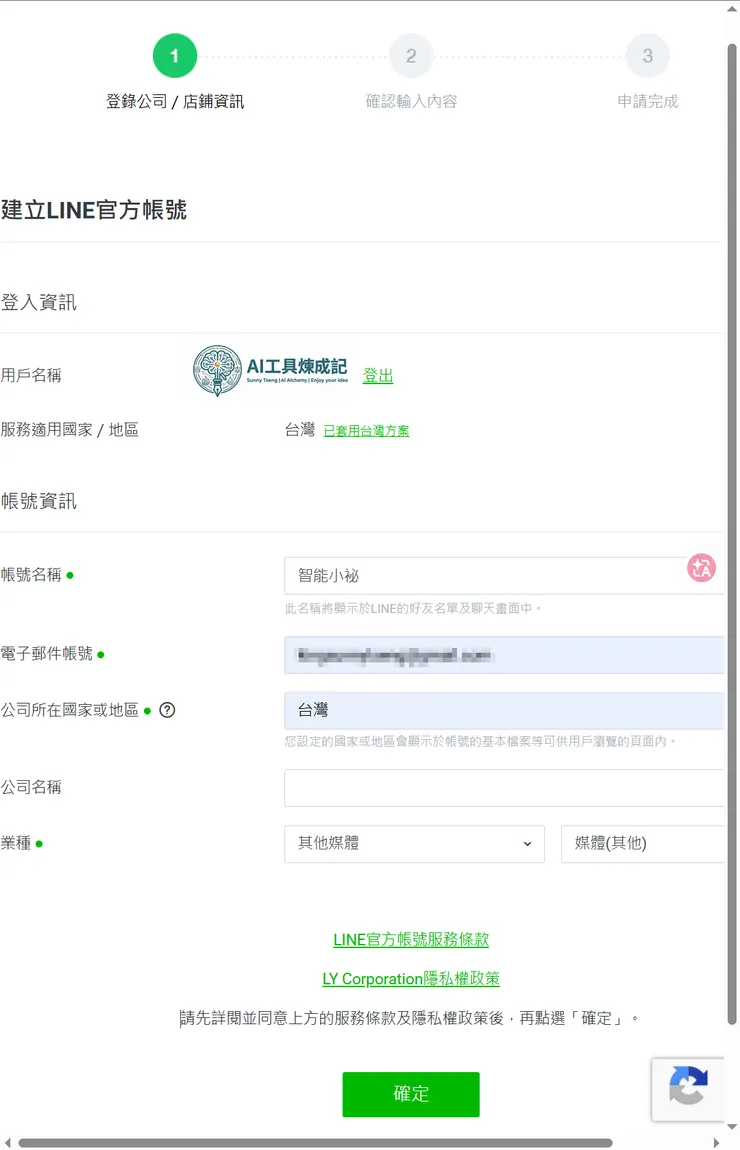Open LINE官方帳號服務條款 link

(x=411, y=940)
